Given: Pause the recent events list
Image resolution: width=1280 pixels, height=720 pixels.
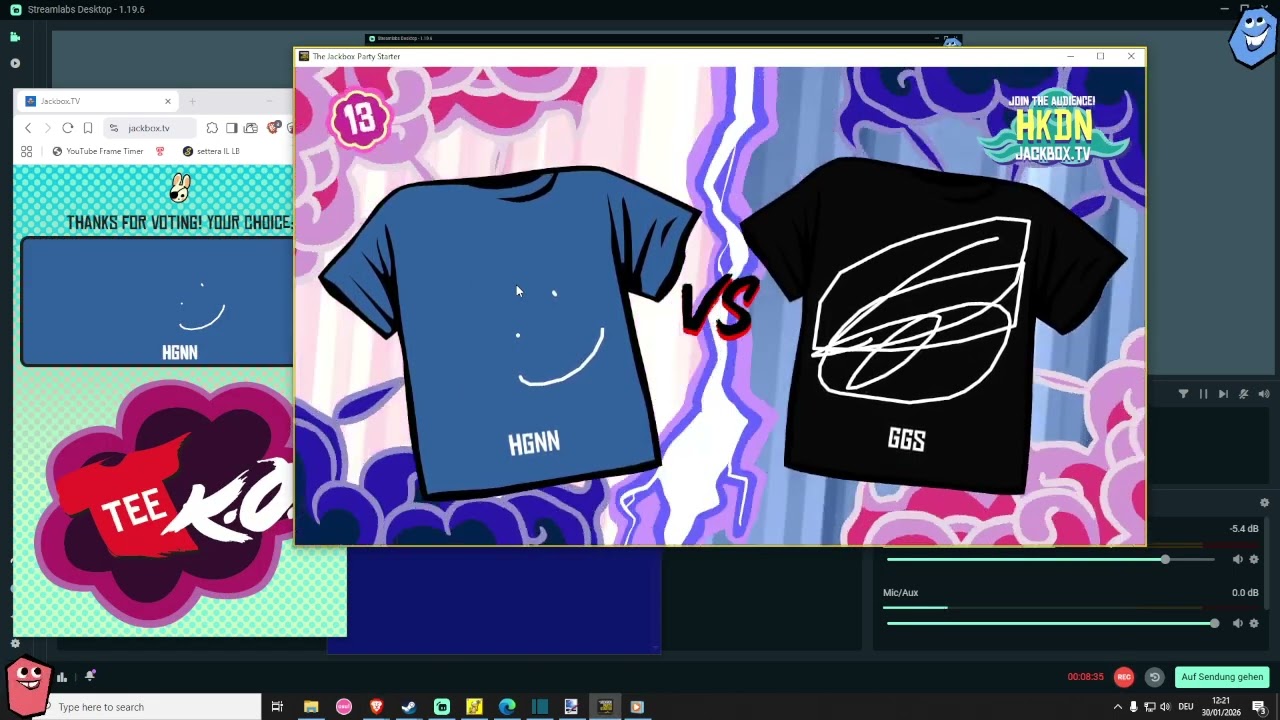Looking at the screenshot, I should (1203, 394).
